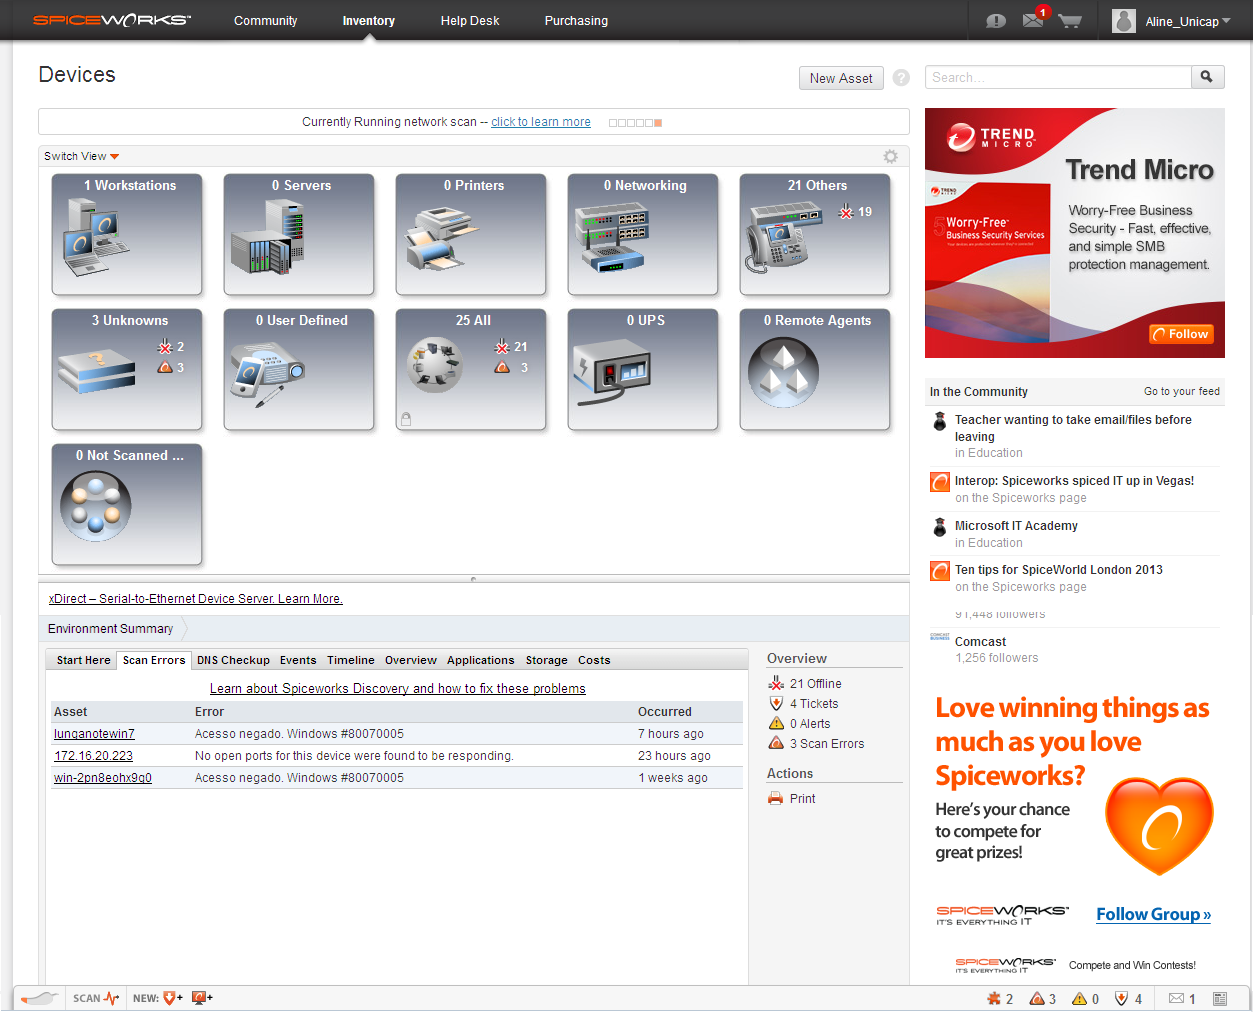Screen dimensions: 1253x1012
Task: Open the Follow Group link
Action: tap(1152, 914)
